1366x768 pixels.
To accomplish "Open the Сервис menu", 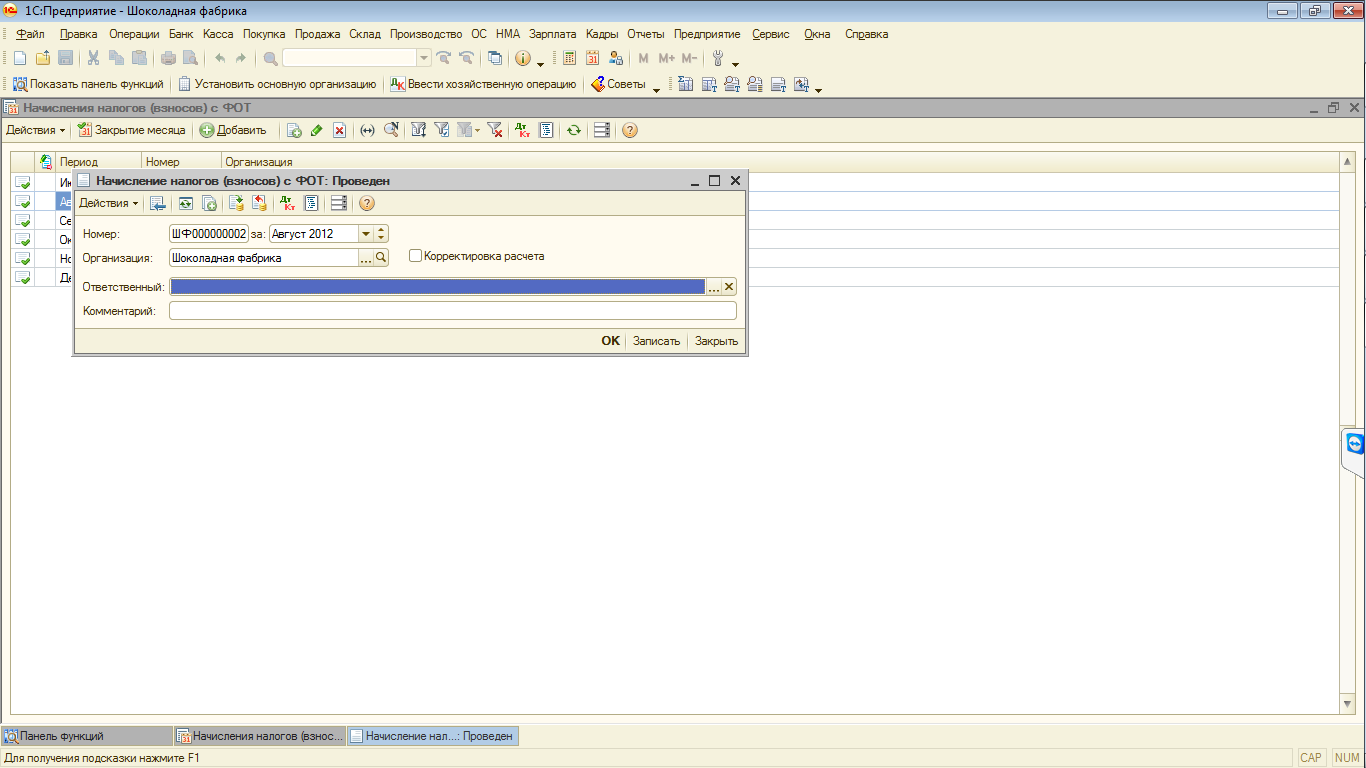I will coord(771,34).
